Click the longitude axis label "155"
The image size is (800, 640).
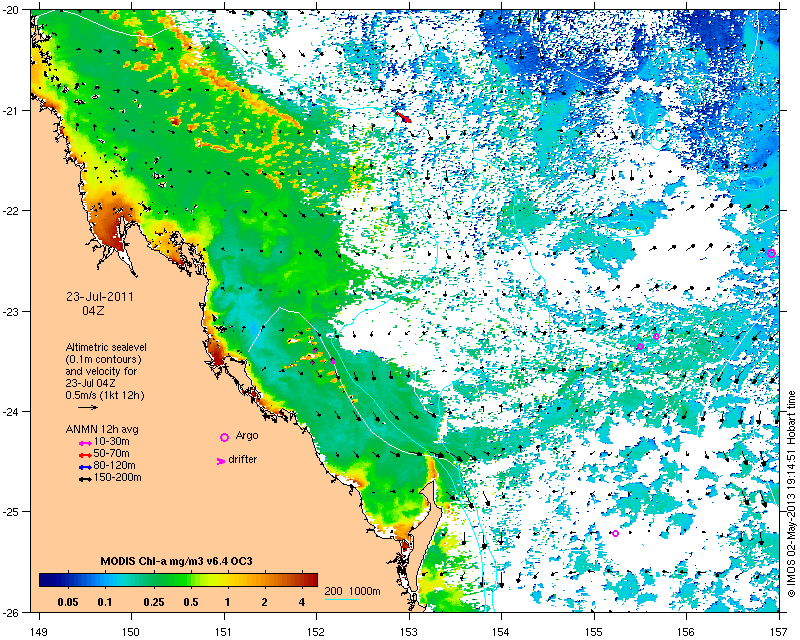tap(594, 632)
